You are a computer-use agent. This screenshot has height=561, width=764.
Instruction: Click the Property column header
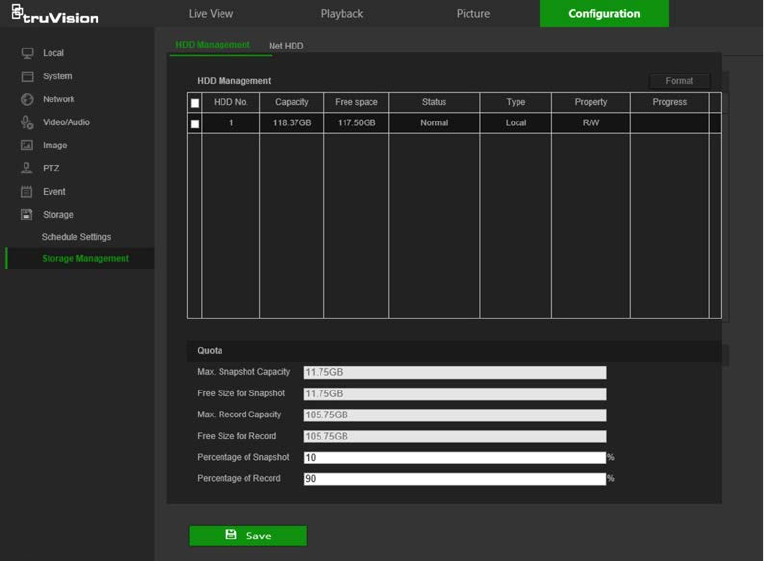(x=591, y=102)
